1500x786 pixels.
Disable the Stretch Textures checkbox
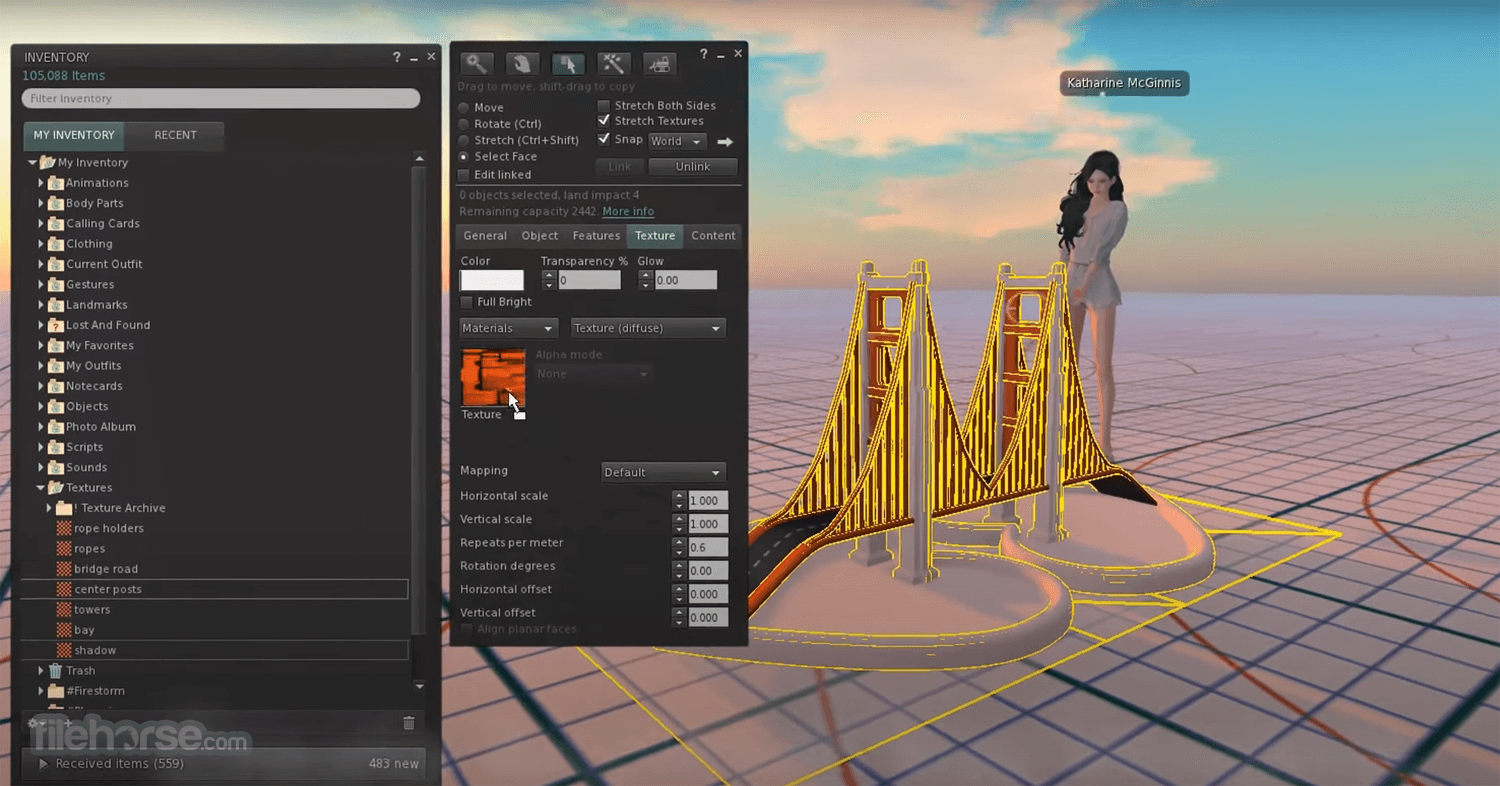(x=603, y=121)
